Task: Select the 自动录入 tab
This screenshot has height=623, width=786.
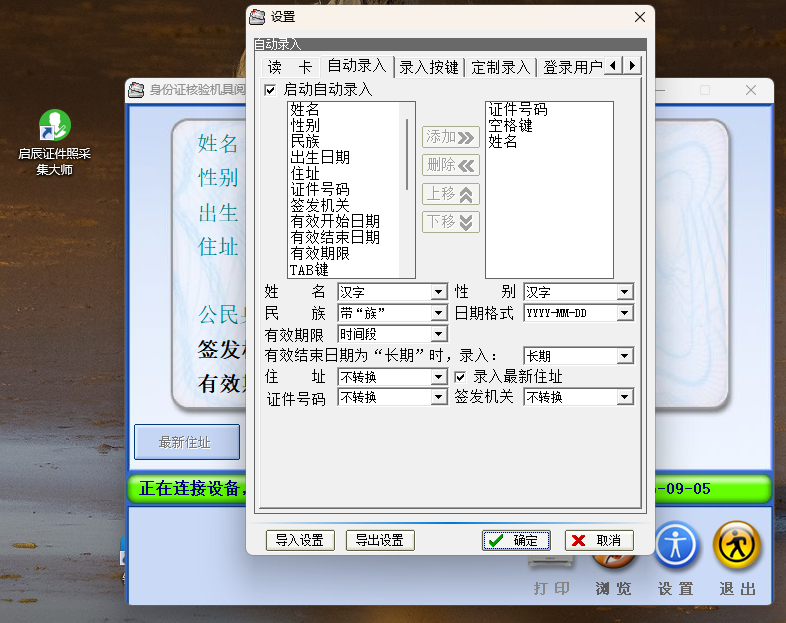Action: click(357, 66)
